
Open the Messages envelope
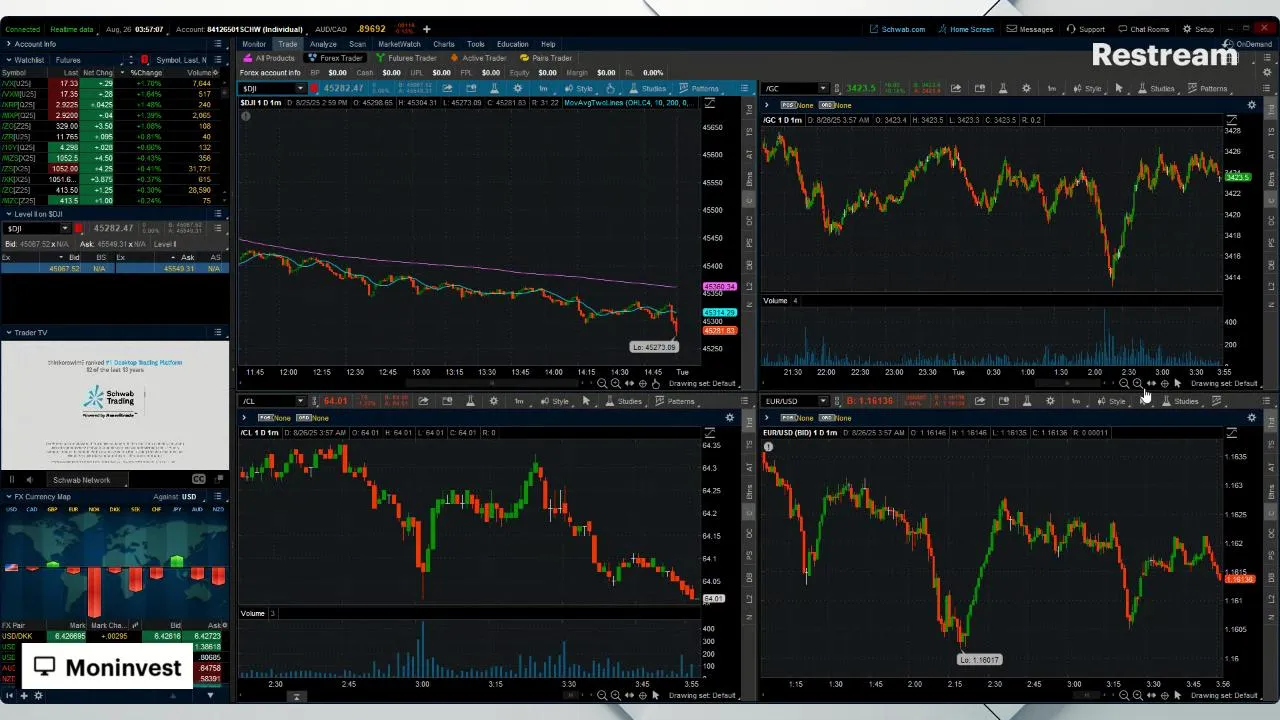1030,29
